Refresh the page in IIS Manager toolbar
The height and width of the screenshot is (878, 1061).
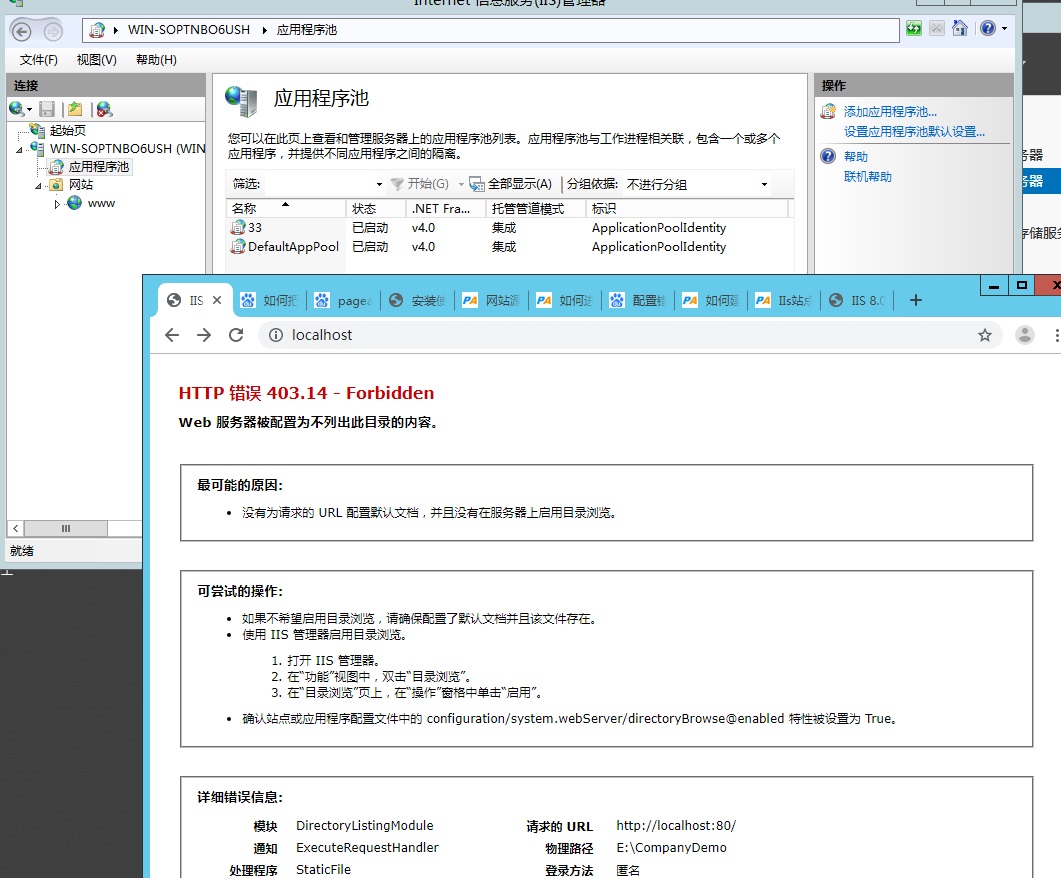pyautogui.click(x=914, y=28)
